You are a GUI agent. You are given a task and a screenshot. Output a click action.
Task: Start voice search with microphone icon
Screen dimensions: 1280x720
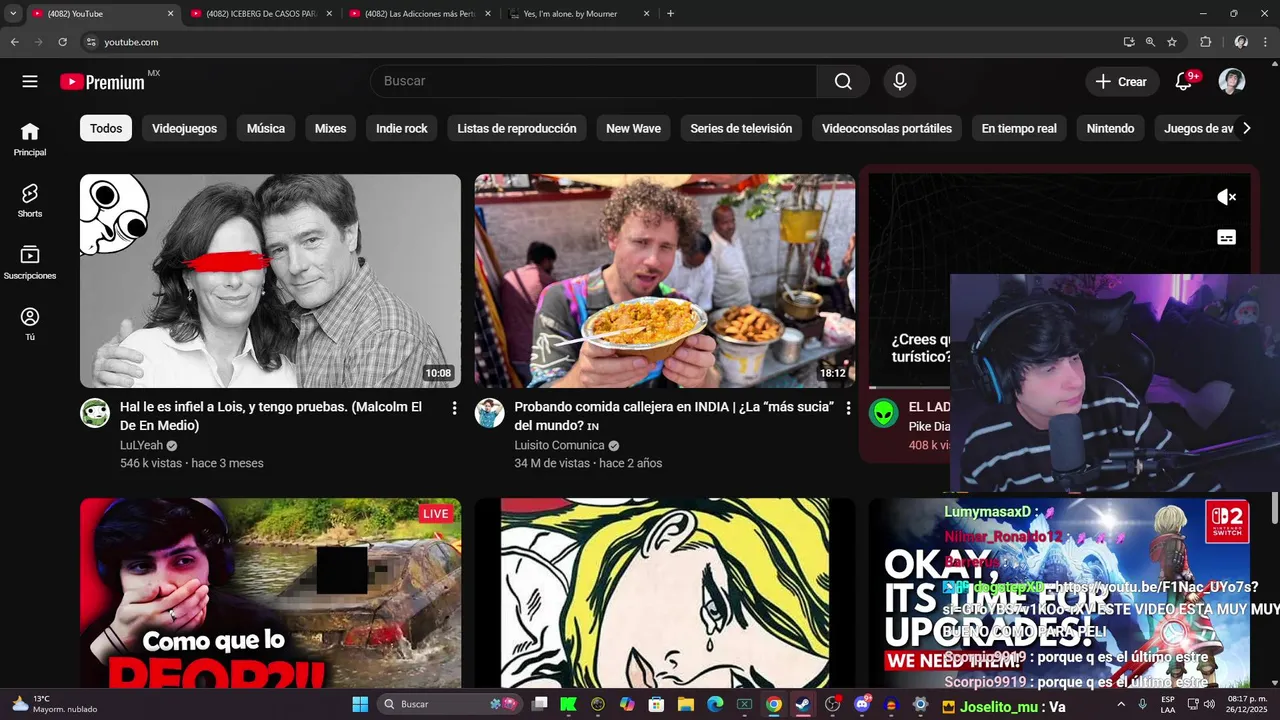coord(900,82)
